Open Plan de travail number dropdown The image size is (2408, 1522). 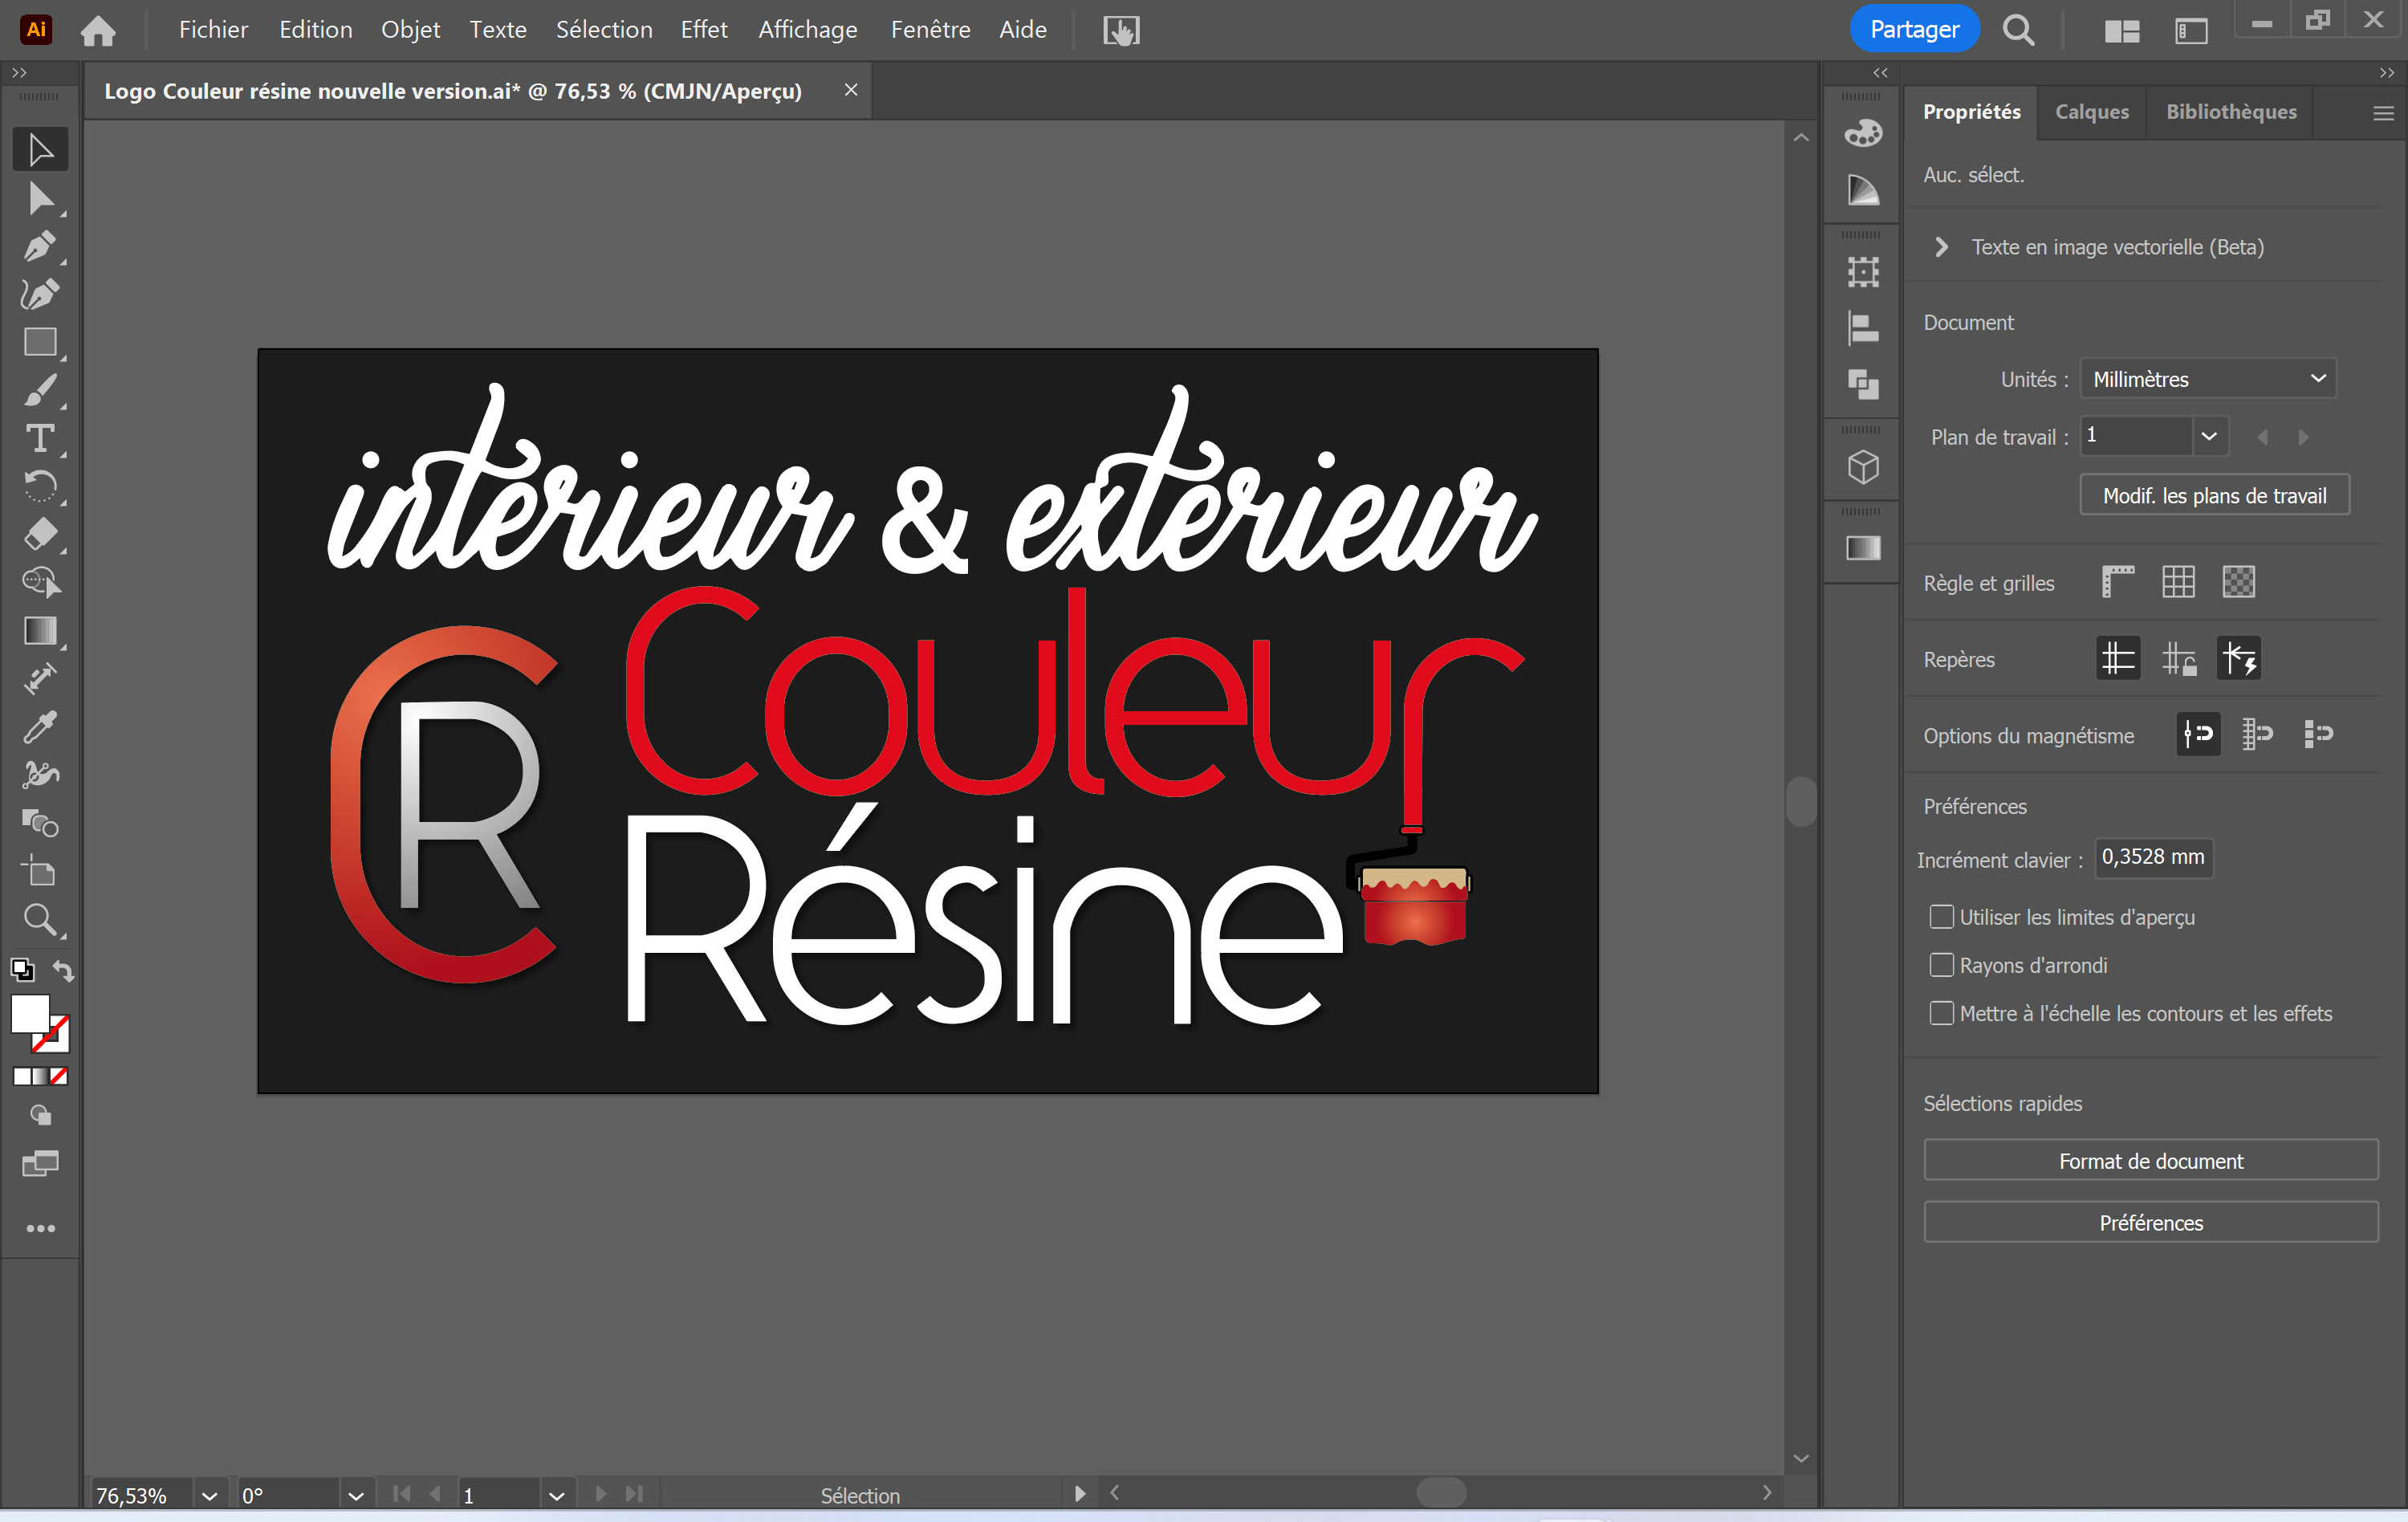coord(2209,436)
